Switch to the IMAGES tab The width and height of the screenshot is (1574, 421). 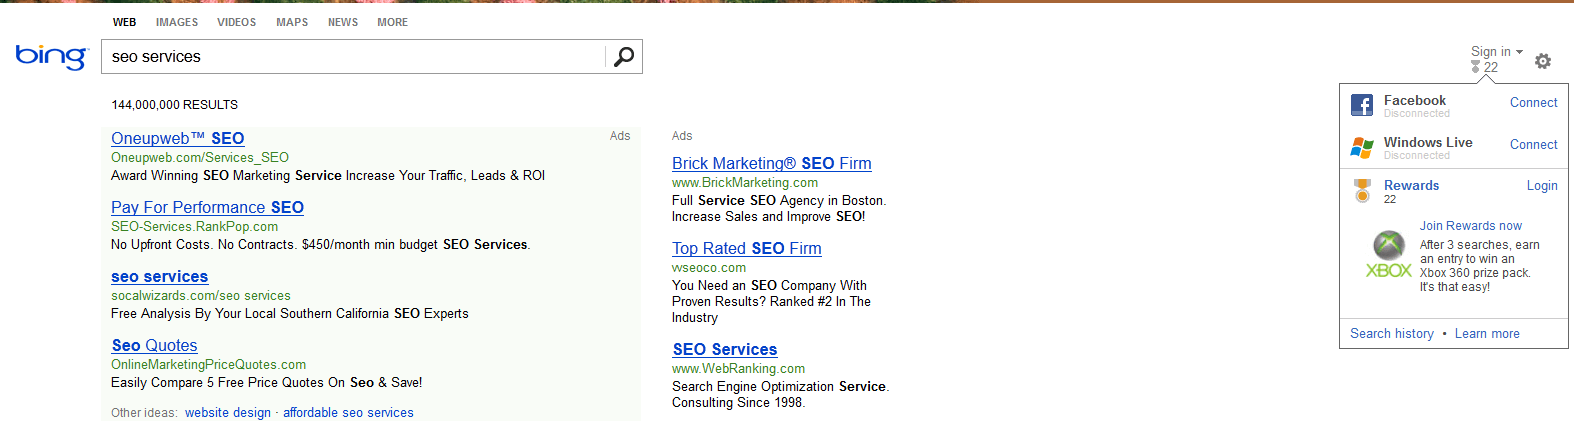(177, 22)
